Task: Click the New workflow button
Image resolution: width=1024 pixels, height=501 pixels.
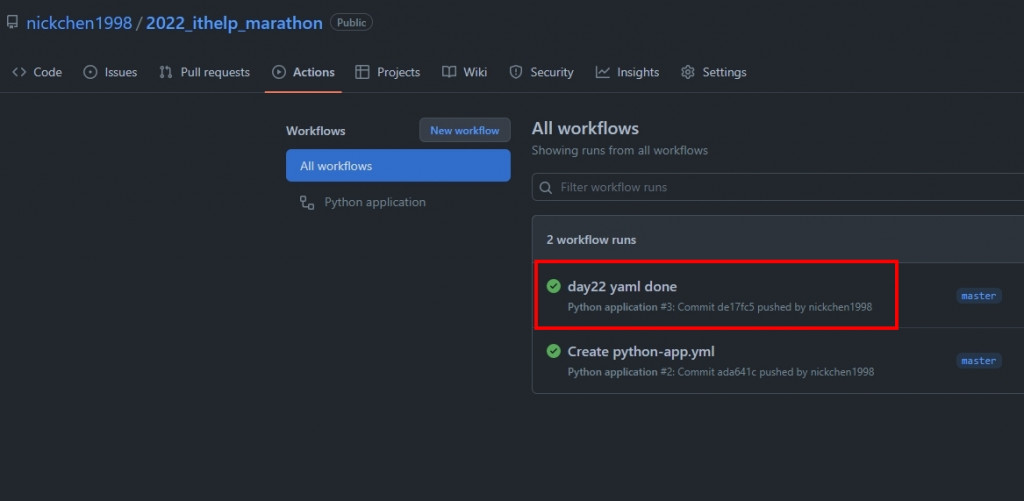Action: tap(464, 131)
